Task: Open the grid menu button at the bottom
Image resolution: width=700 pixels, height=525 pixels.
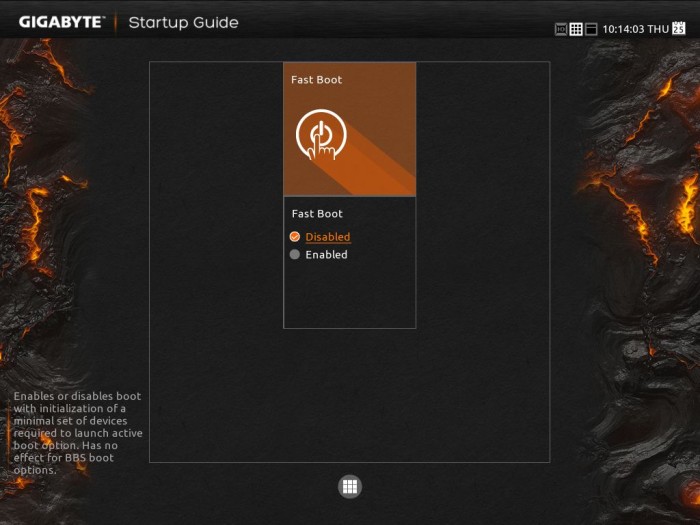Action: click(350, 487)
